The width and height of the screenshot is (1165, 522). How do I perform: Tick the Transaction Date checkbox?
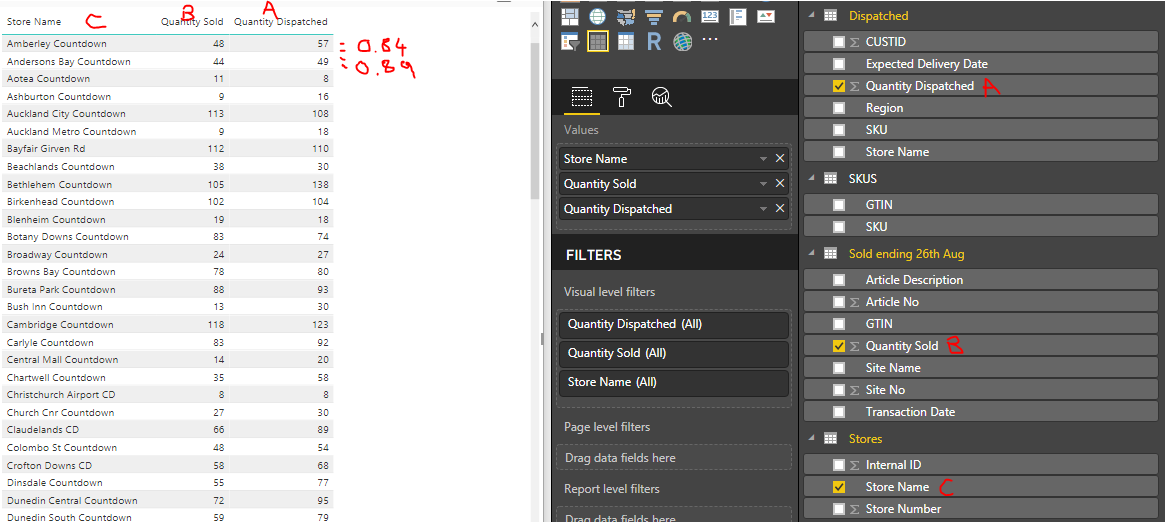[839, 411]
